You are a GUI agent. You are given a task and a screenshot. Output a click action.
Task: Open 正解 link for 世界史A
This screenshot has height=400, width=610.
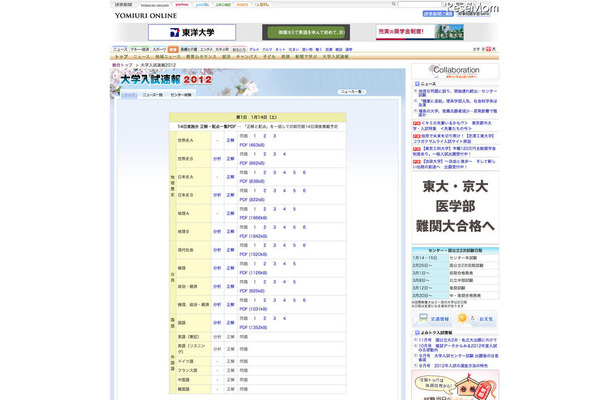click(230, 140)
